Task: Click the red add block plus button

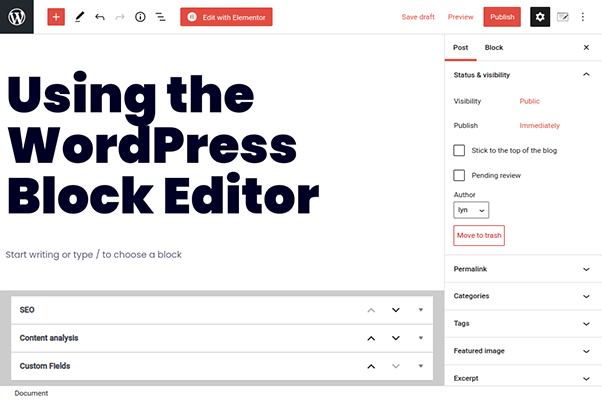Action: click(56, 17)
